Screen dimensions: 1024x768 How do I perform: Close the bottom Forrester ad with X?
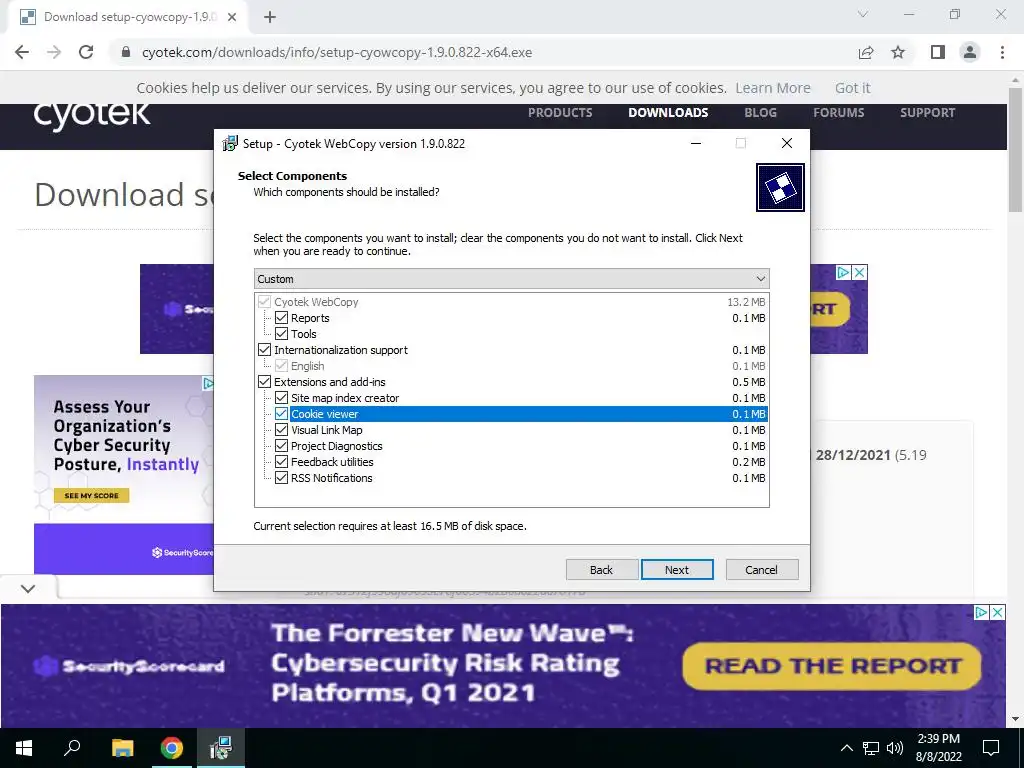coord(998,613)
